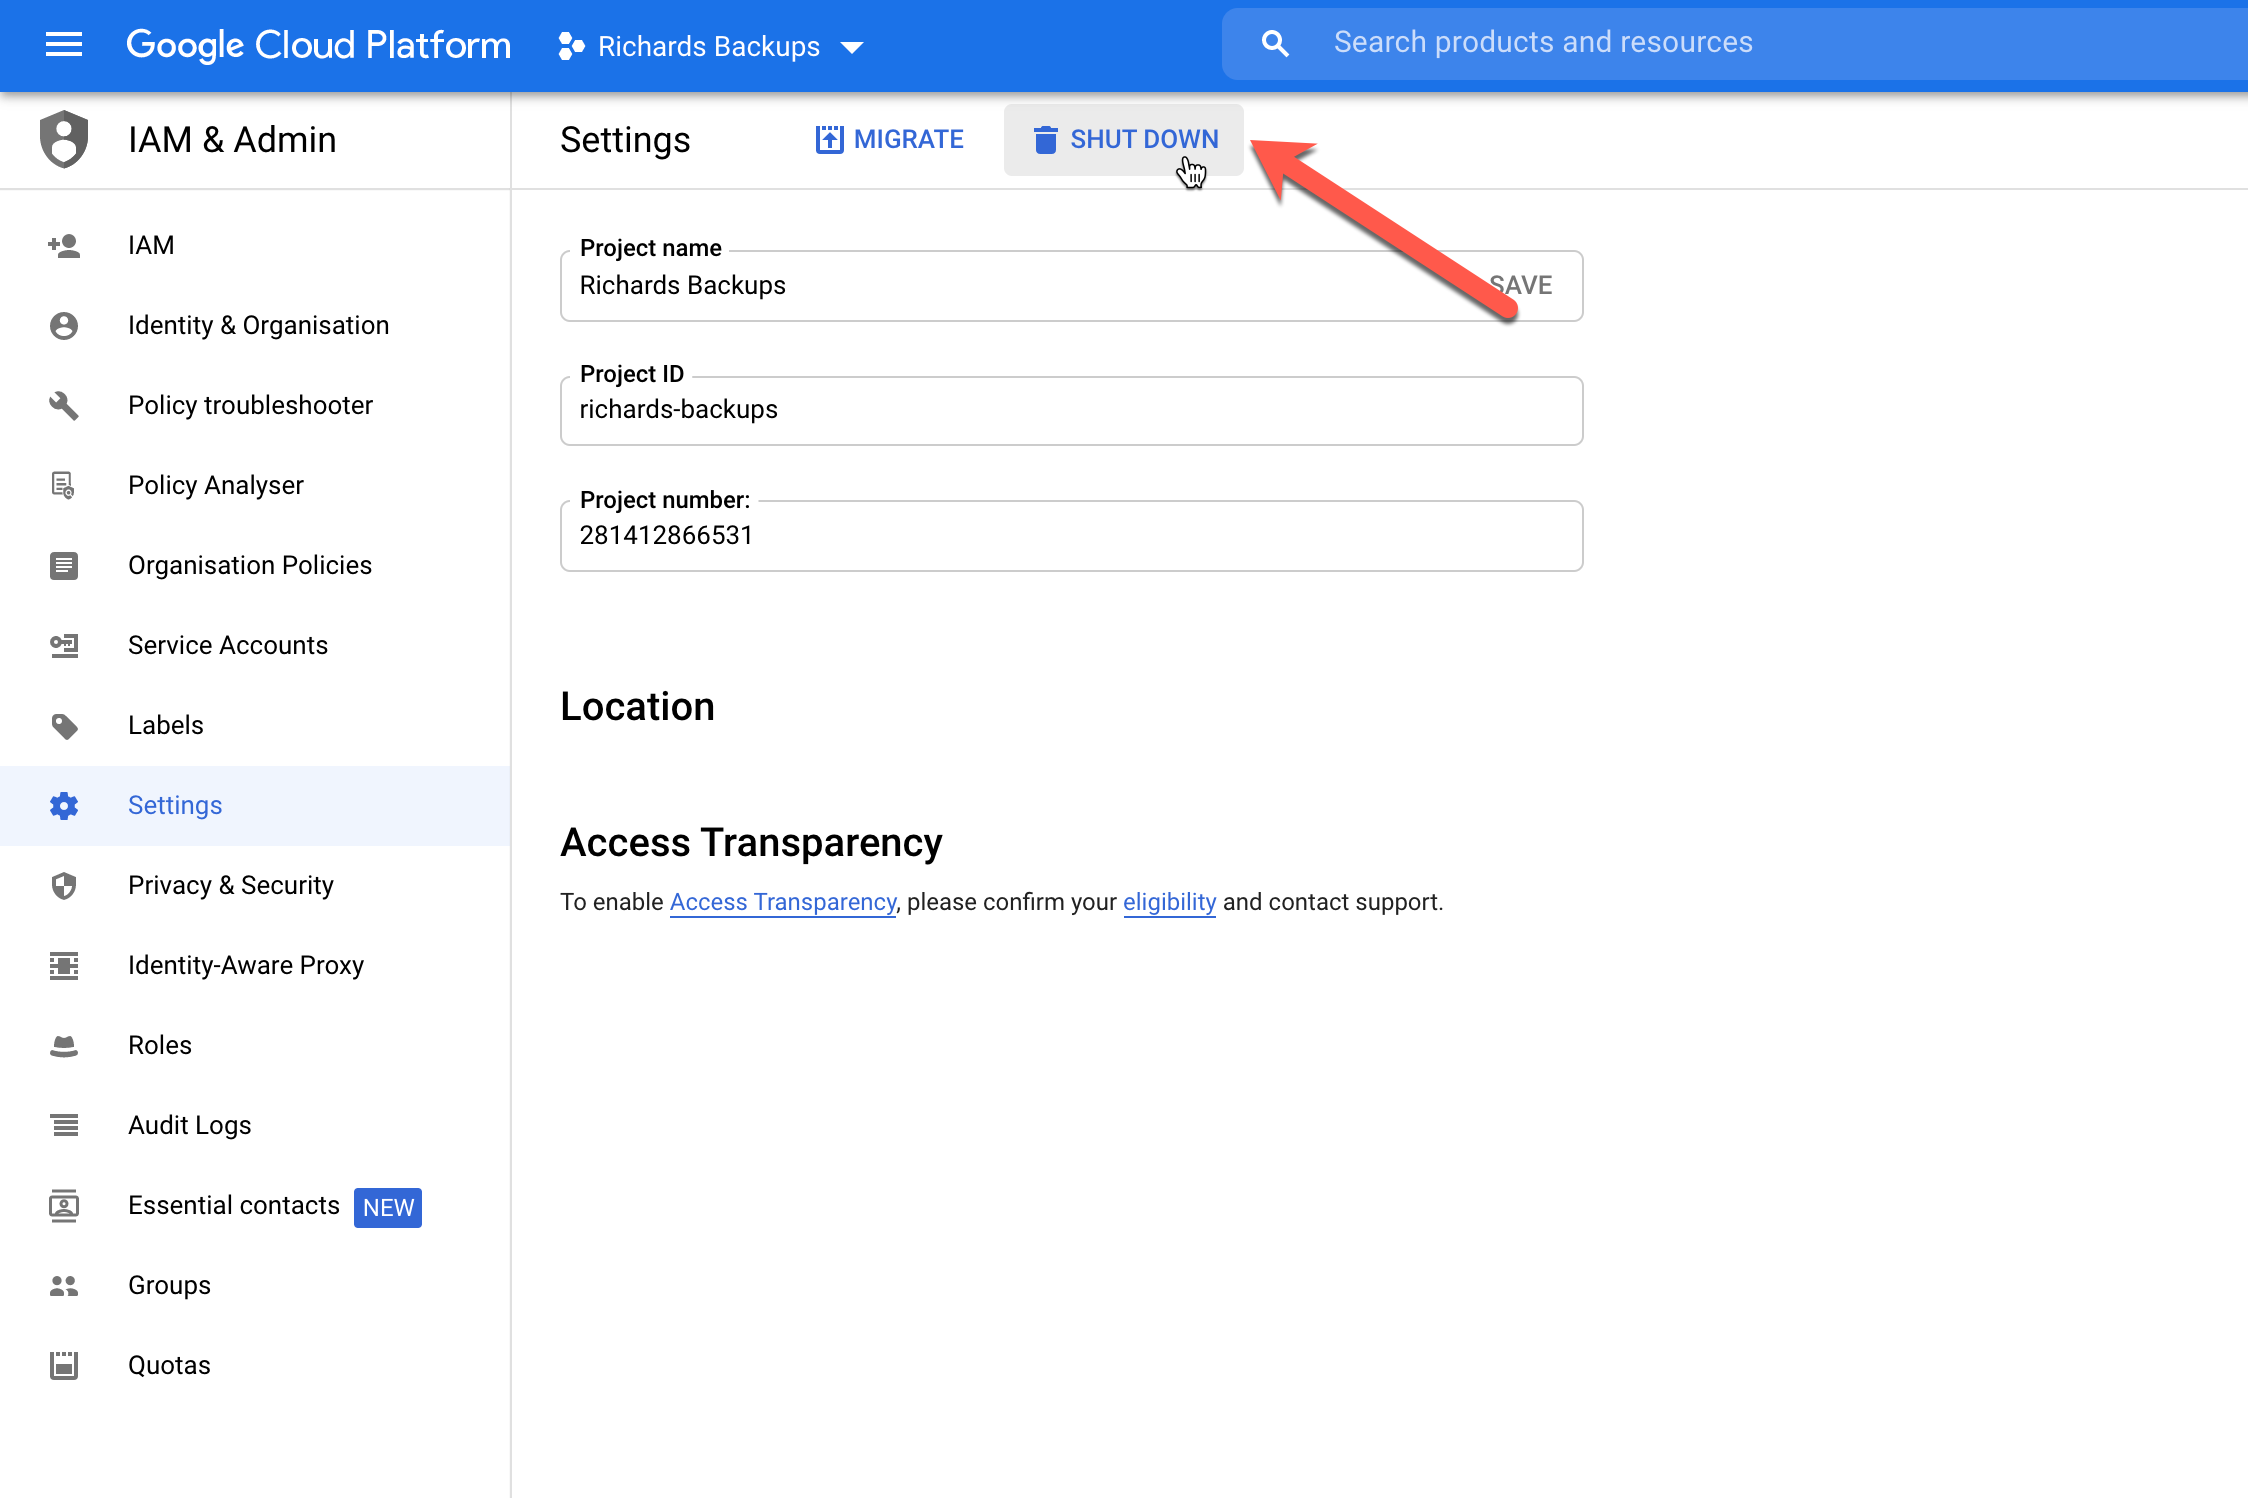This screenshot has width=2248, height=1498.
Task: Select the Settings sidebar item
Action: pos(255,805)
